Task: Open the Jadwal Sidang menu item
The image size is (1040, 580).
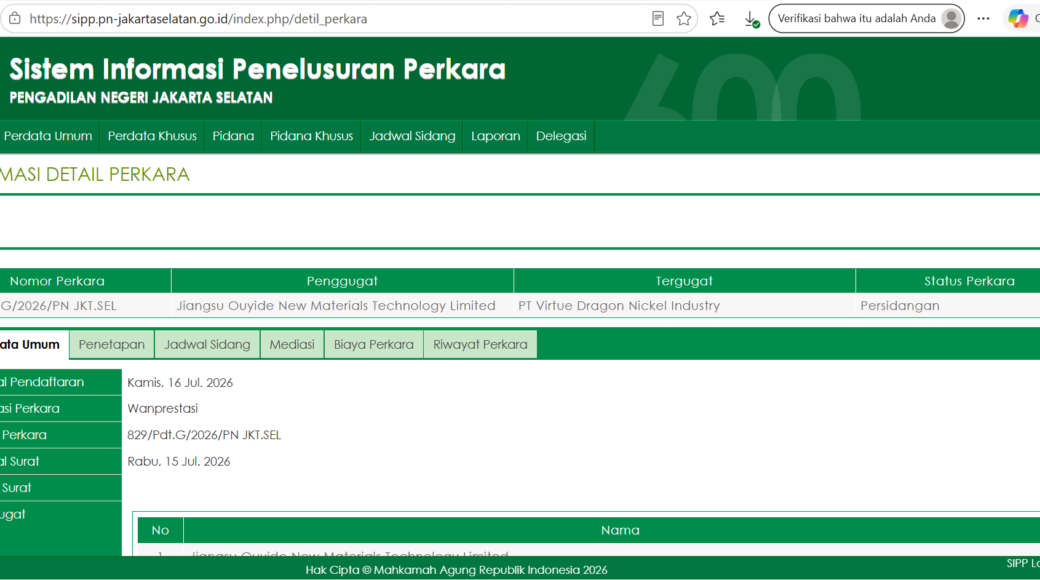Action: (412, 136)
